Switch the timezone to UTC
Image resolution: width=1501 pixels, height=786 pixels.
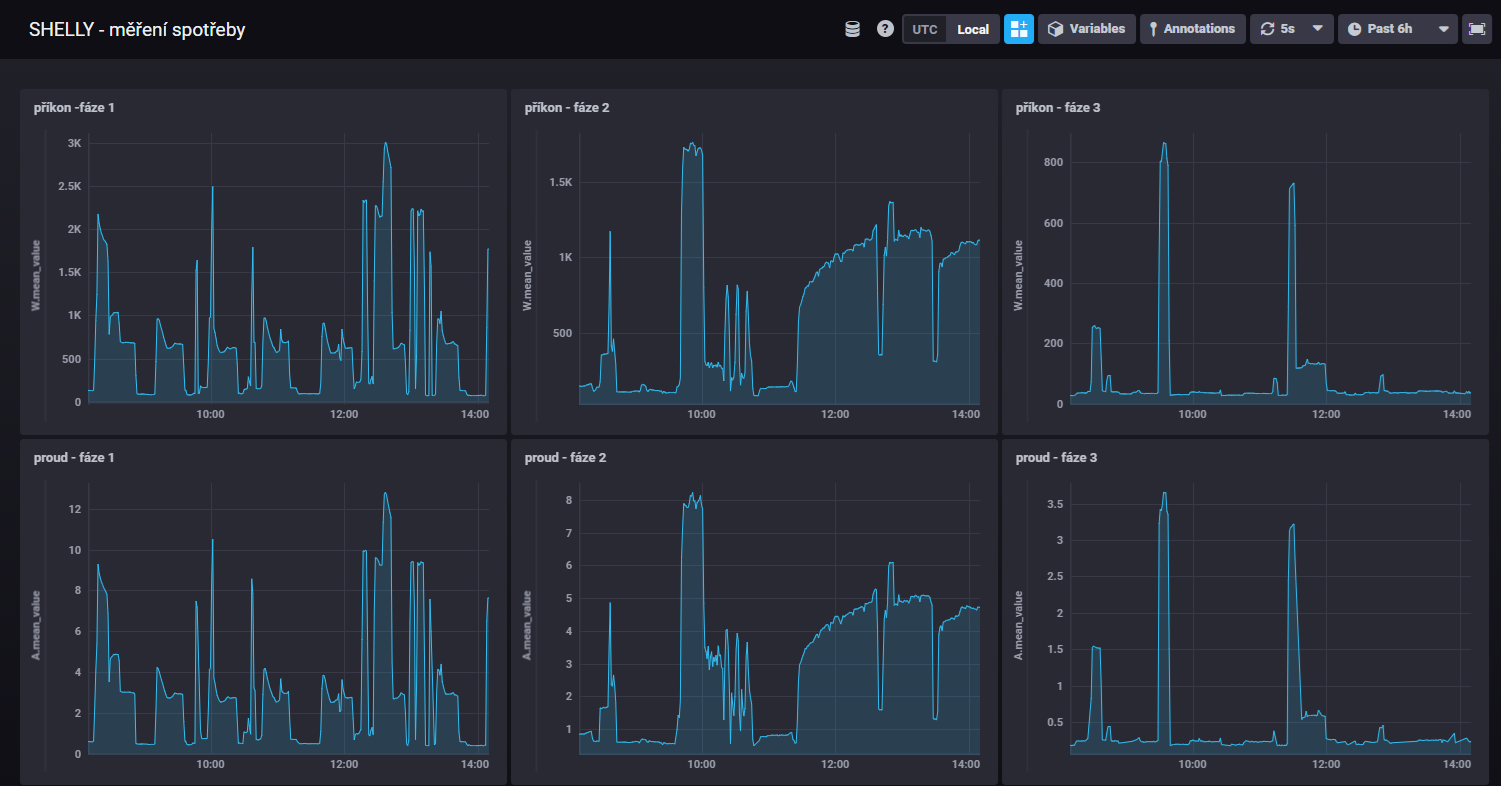(925, 29)
